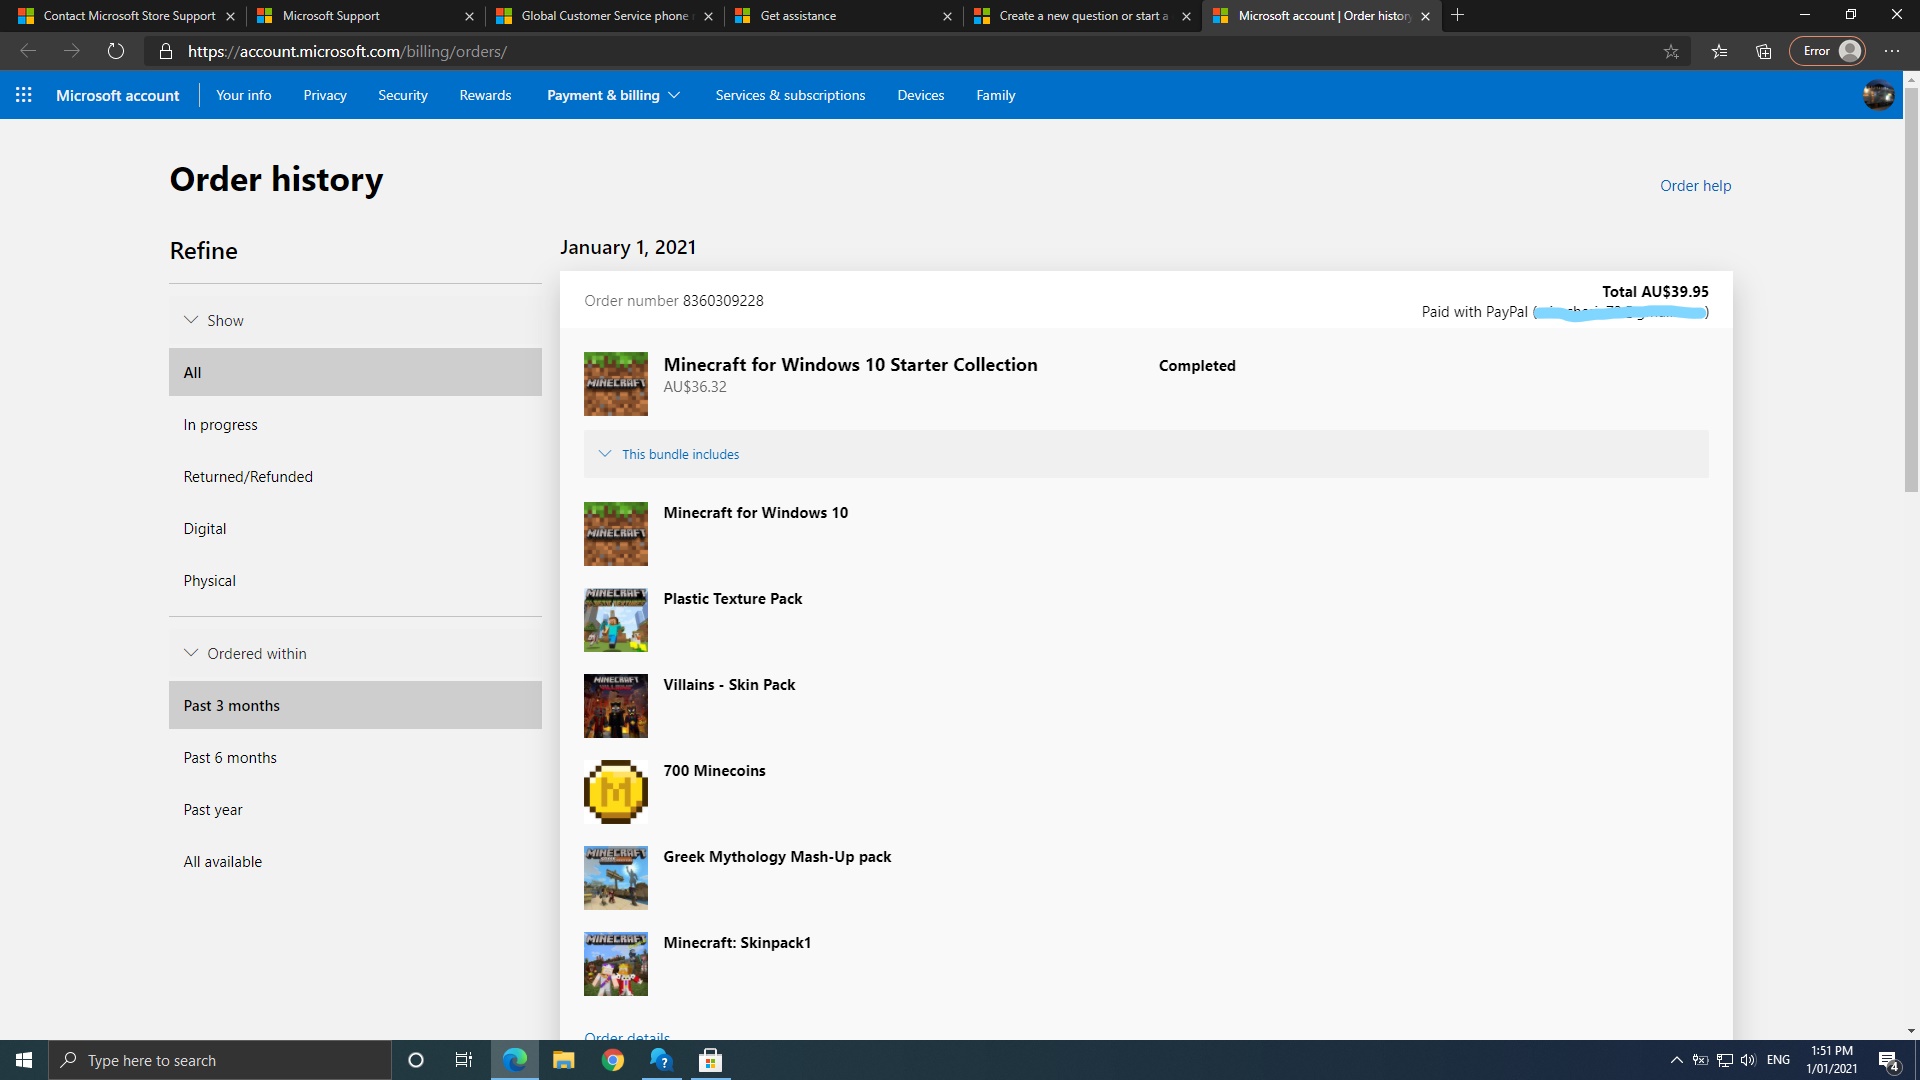Go to Rewards page

pos(485,95)
